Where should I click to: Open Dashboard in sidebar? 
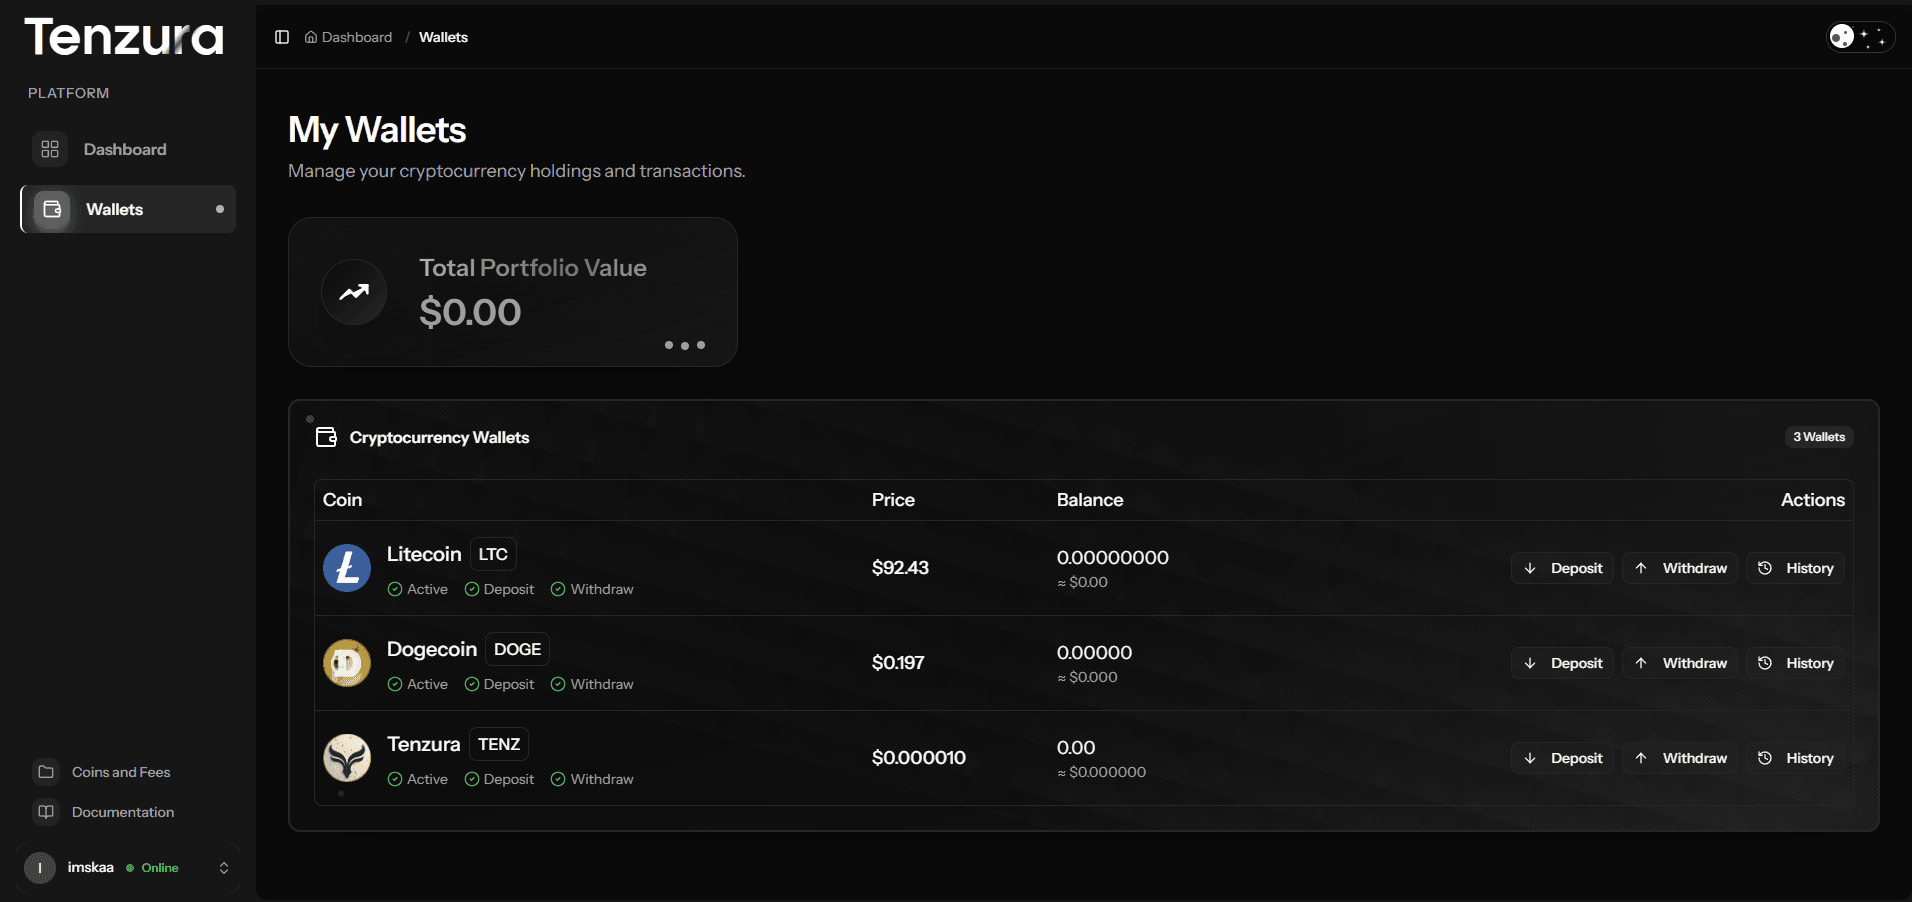[x=128, y=149]
